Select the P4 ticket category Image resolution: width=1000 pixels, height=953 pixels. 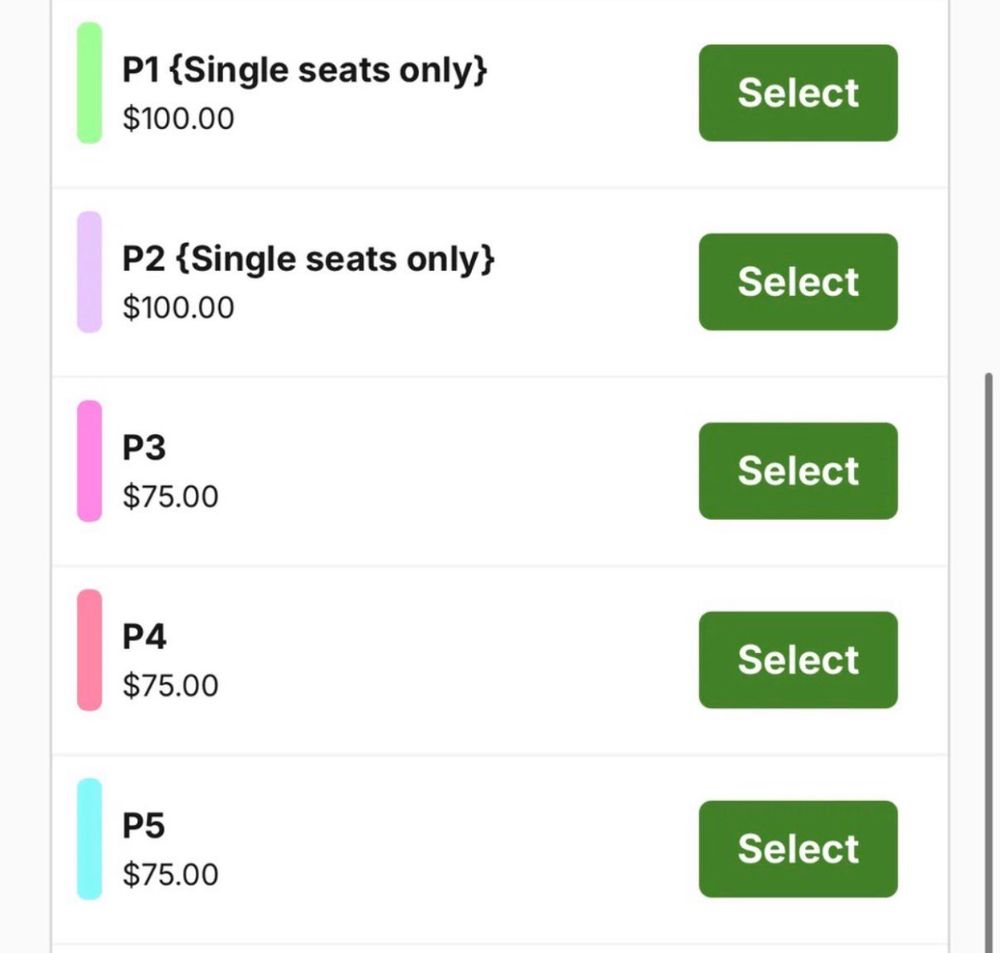tap(797, 659)
